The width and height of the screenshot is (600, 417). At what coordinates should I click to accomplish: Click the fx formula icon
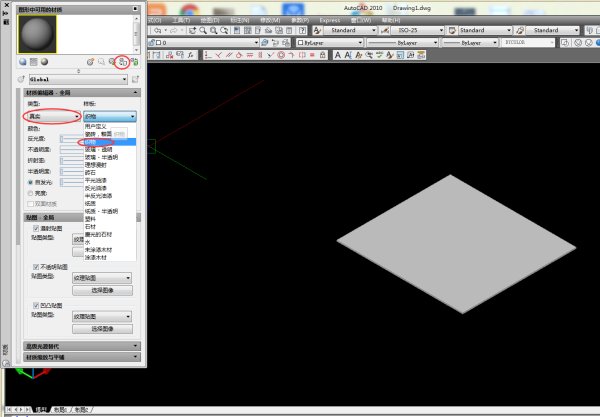(191, 55)
